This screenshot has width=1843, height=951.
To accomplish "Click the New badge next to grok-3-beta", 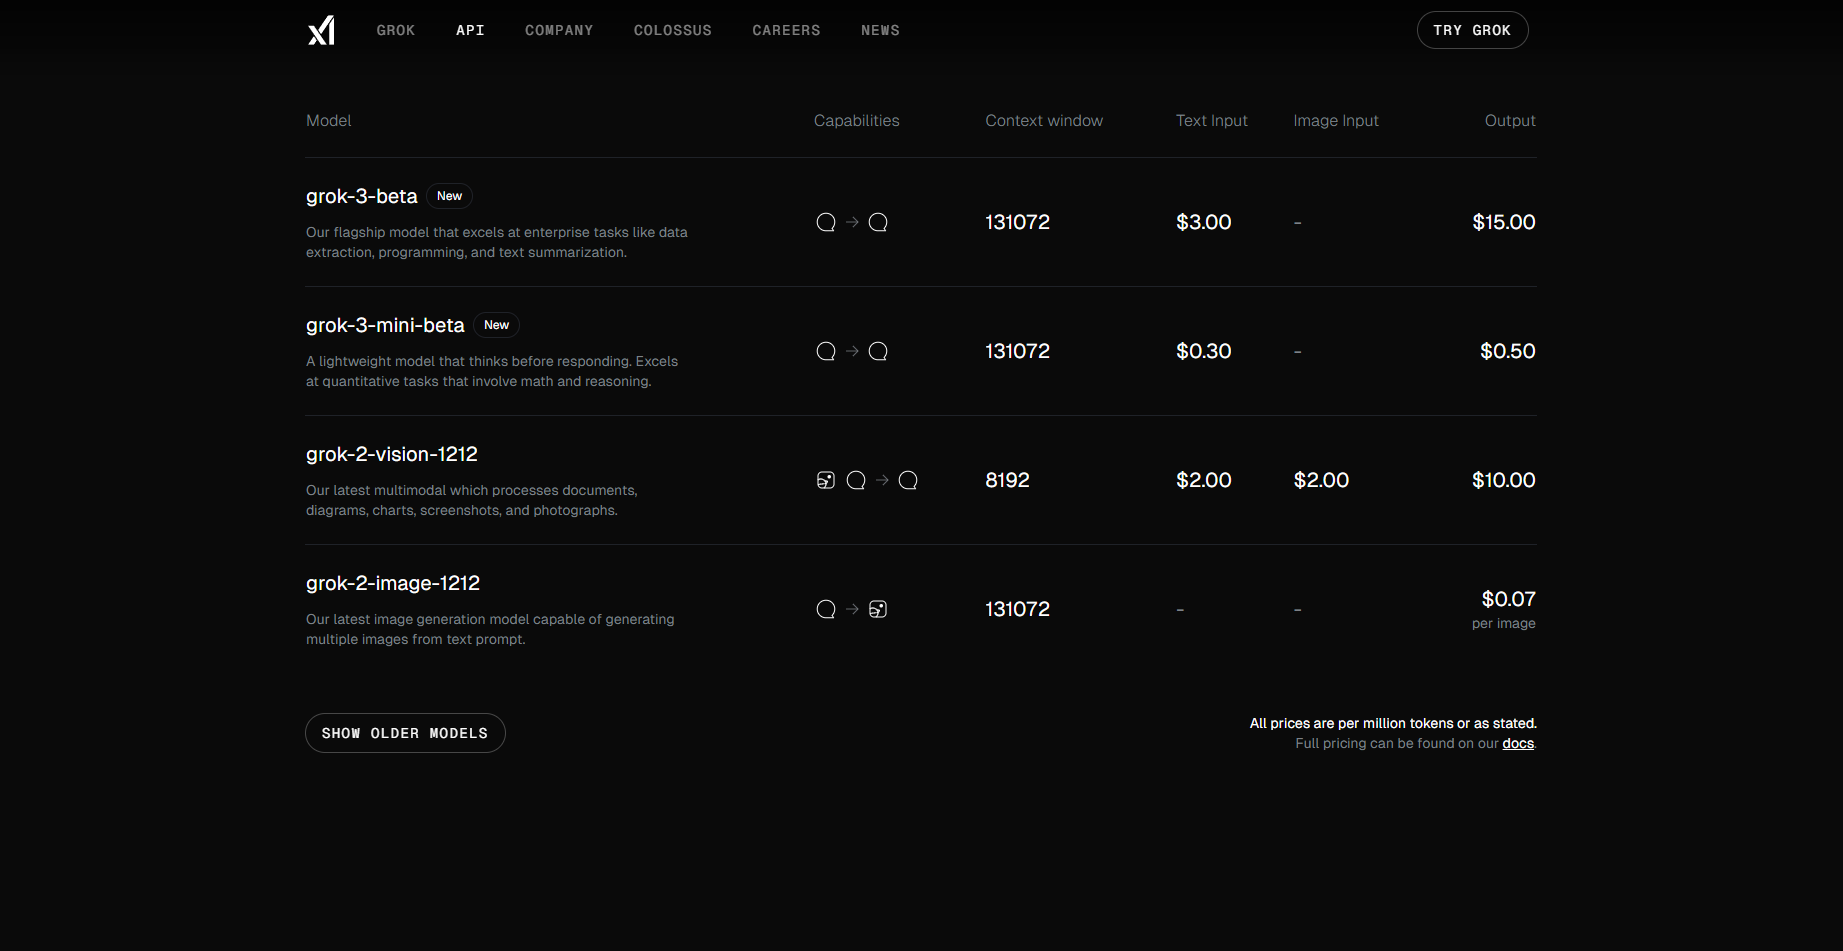I will coord(450,196).
